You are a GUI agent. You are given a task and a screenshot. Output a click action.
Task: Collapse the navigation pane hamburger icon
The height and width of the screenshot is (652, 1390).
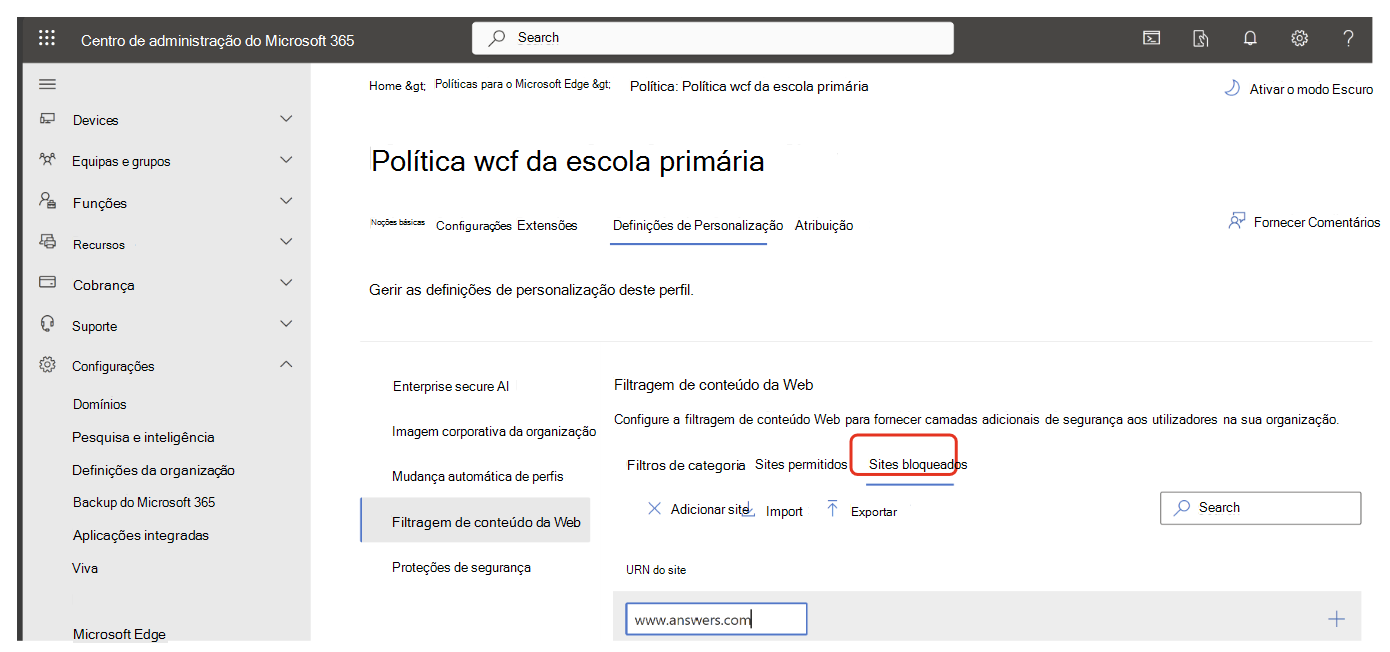point(47,84)
